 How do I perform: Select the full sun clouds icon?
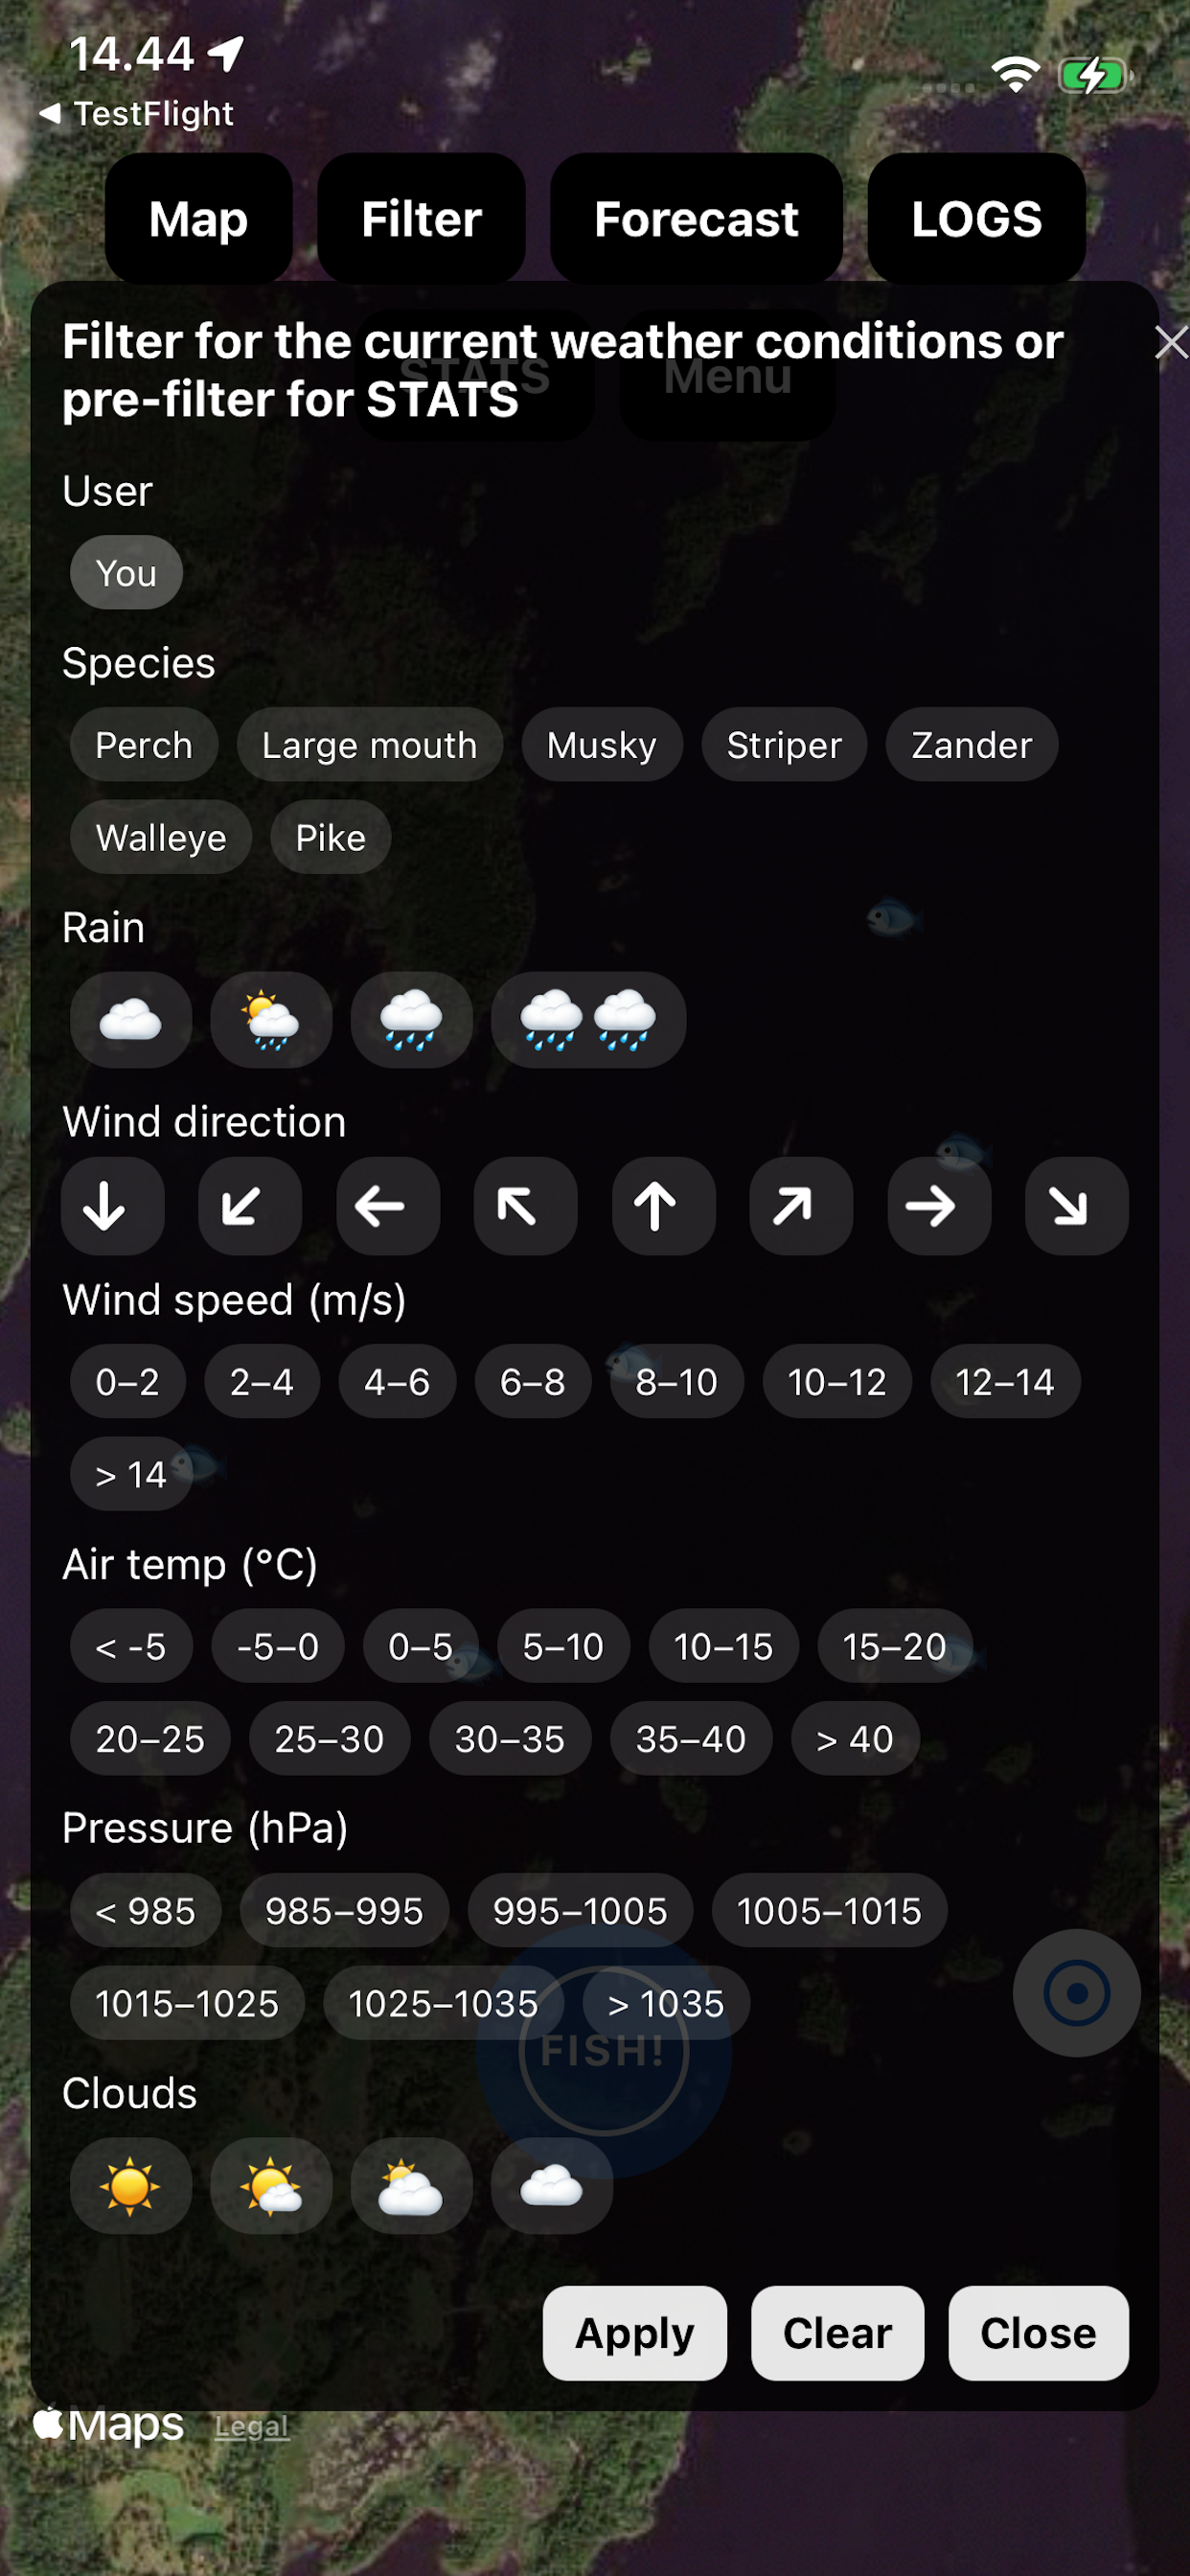point(130,2186)
